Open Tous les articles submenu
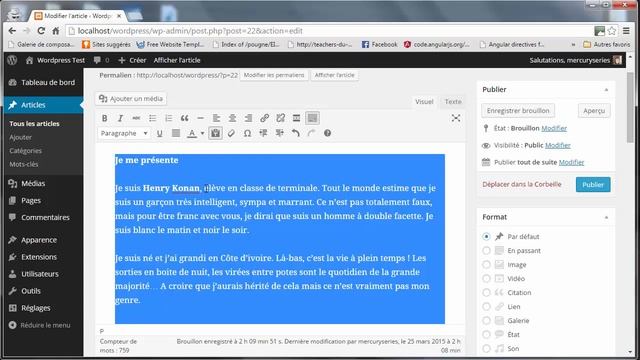Viewport: 640px width, 360px height. pyautogui.click(x=34, y=124)
